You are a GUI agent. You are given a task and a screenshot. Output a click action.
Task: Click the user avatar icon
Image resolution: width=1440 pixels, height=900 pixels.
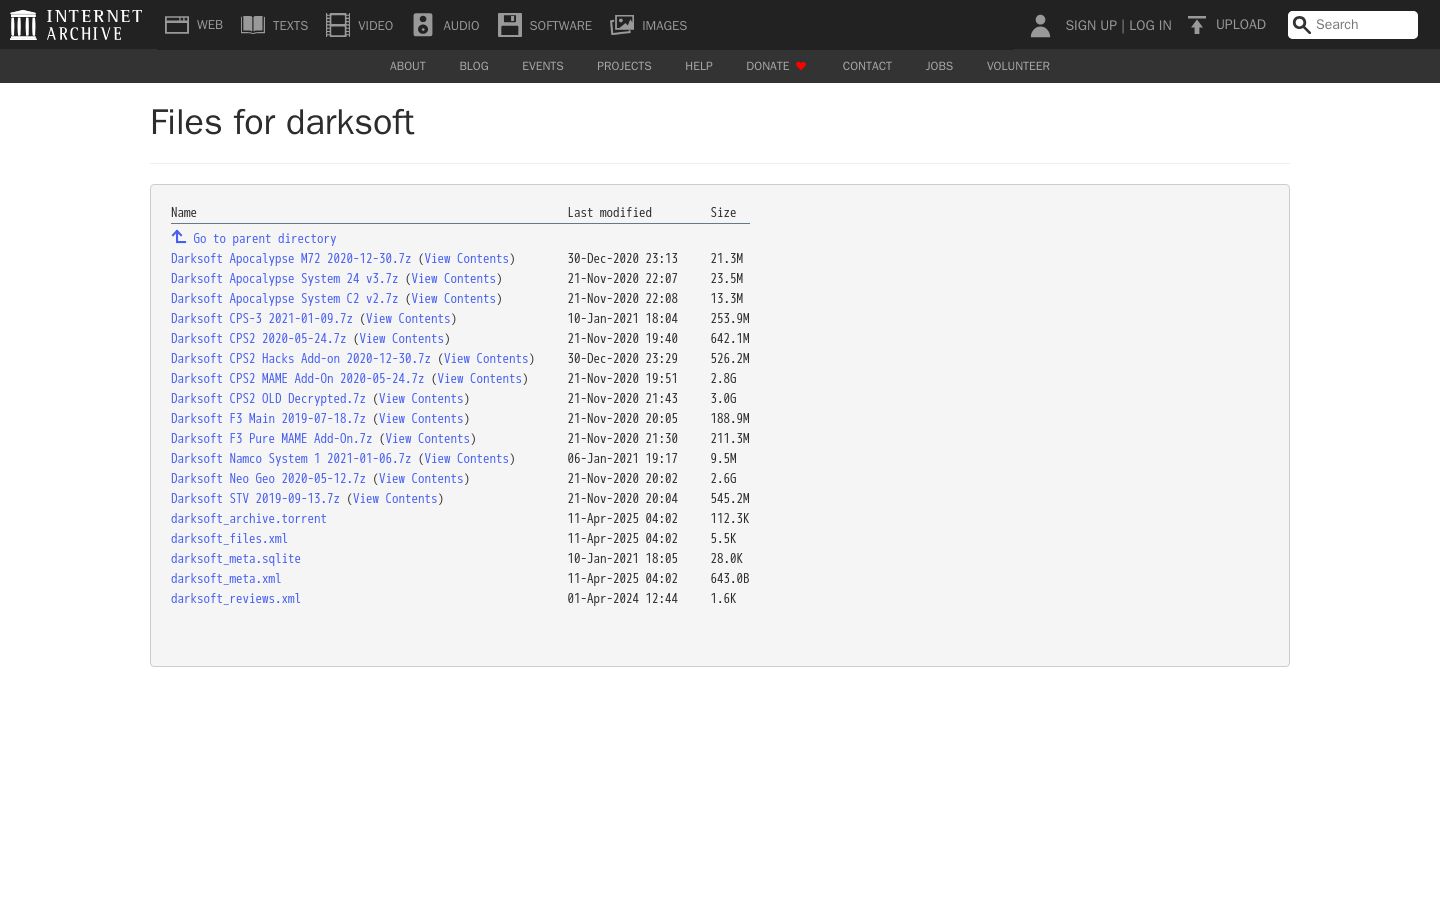[1040, 25]
